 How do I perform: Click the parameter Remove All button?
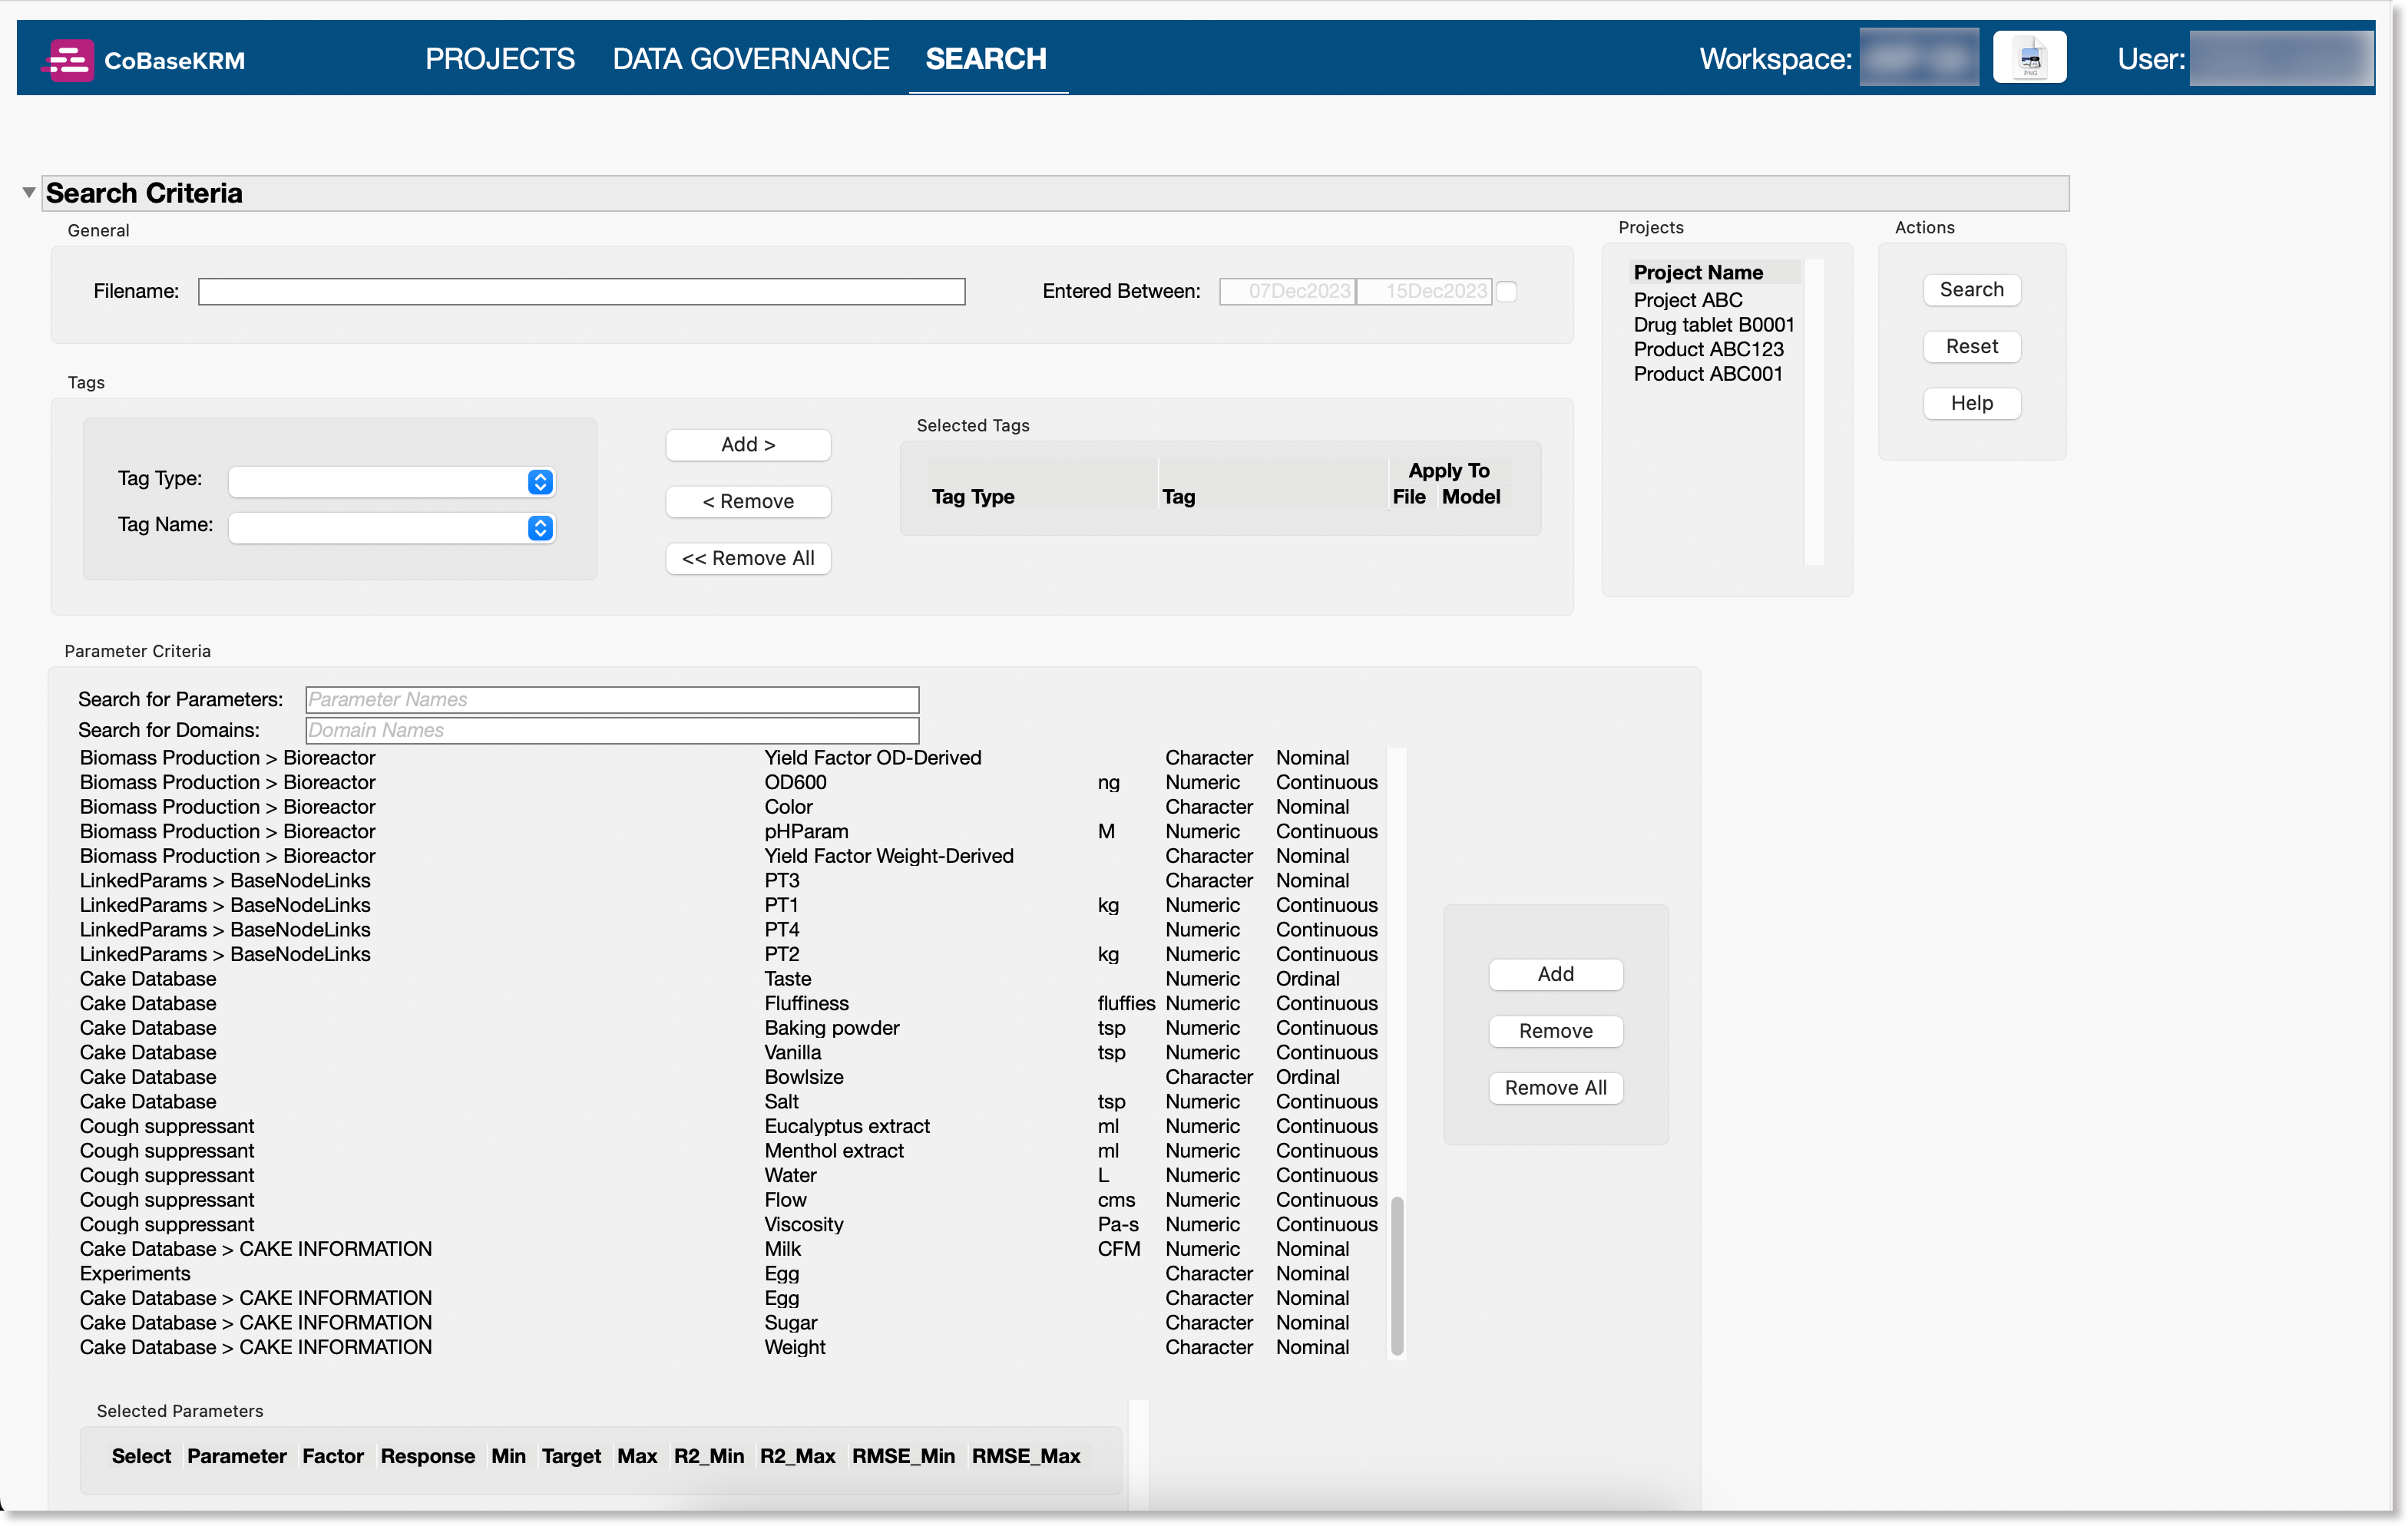(1555, 1088)
